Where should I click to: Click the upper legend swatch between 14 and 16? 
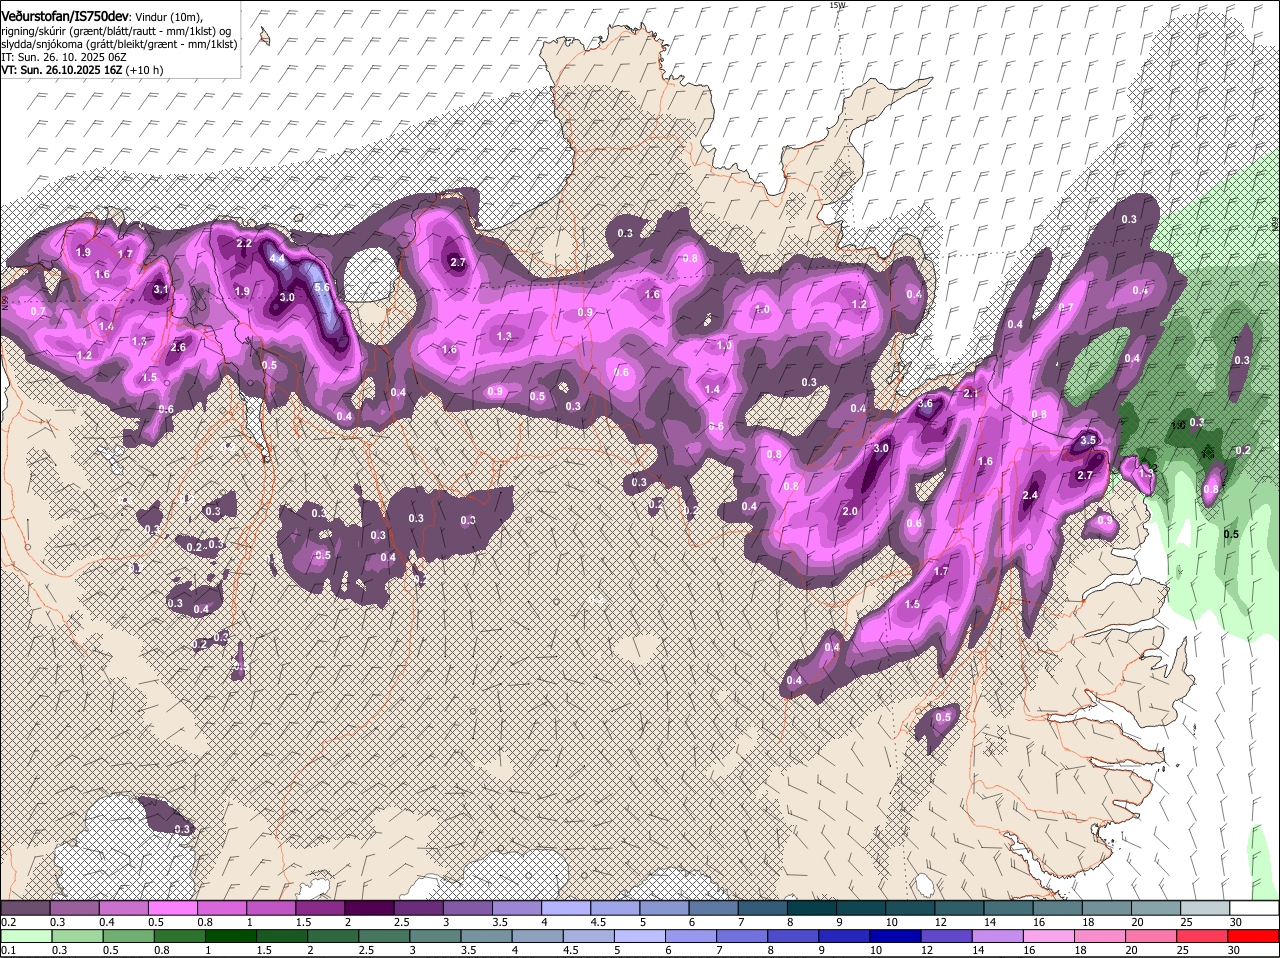[x=1009, y=907]
